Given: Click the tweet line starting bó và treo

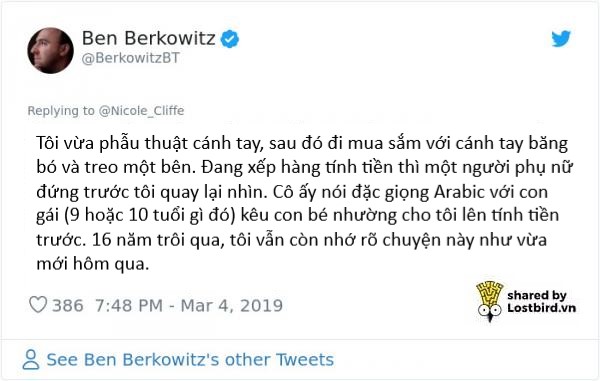Looking at the screenshot, I should tap(304, 168).
